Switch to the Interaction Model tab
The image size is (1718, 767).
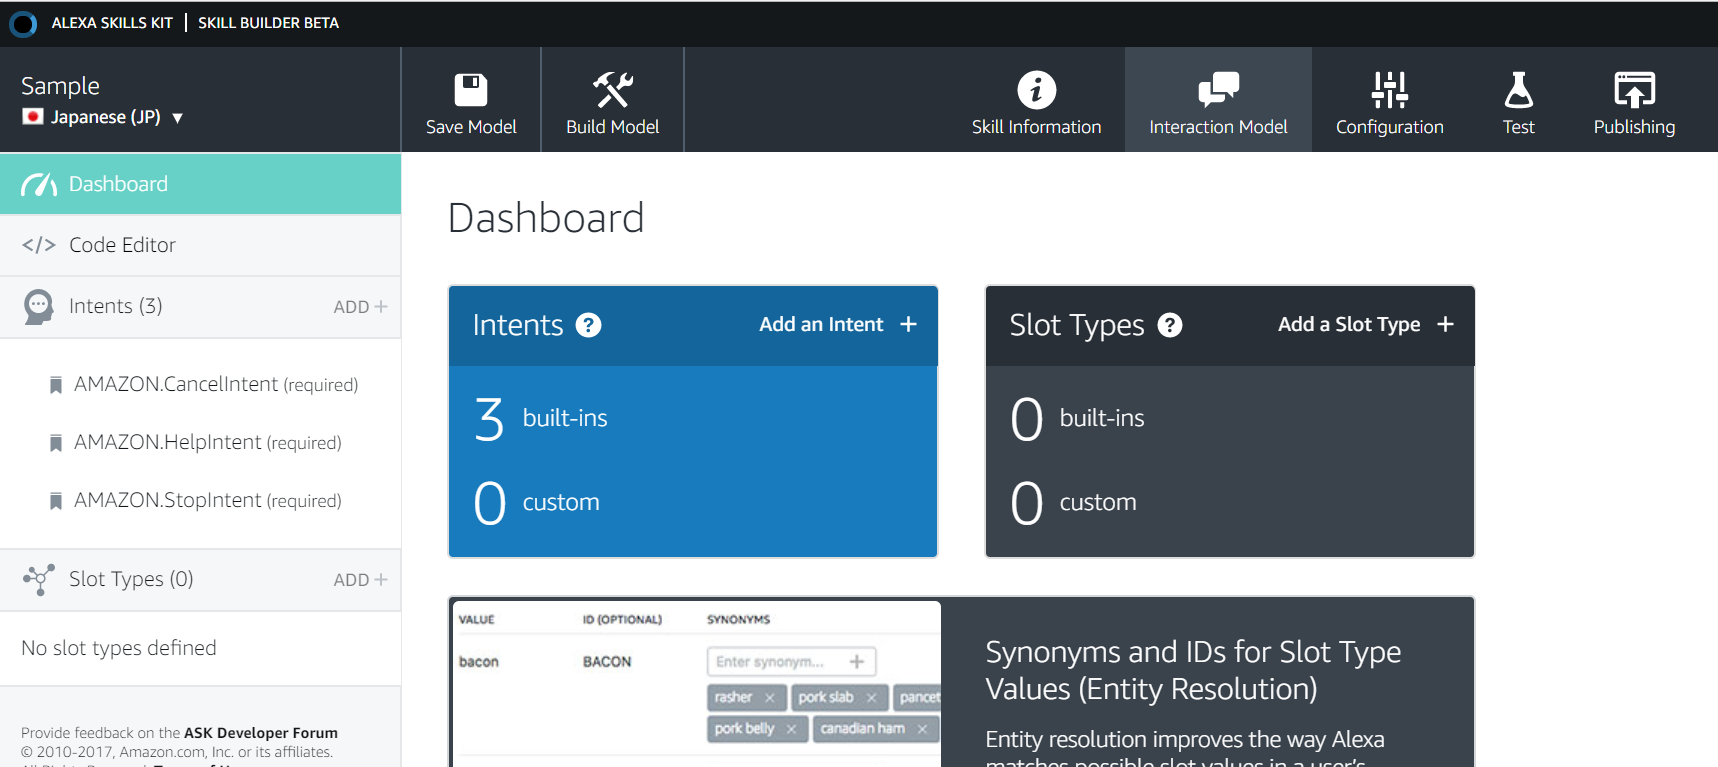[x=1218, y=100]
